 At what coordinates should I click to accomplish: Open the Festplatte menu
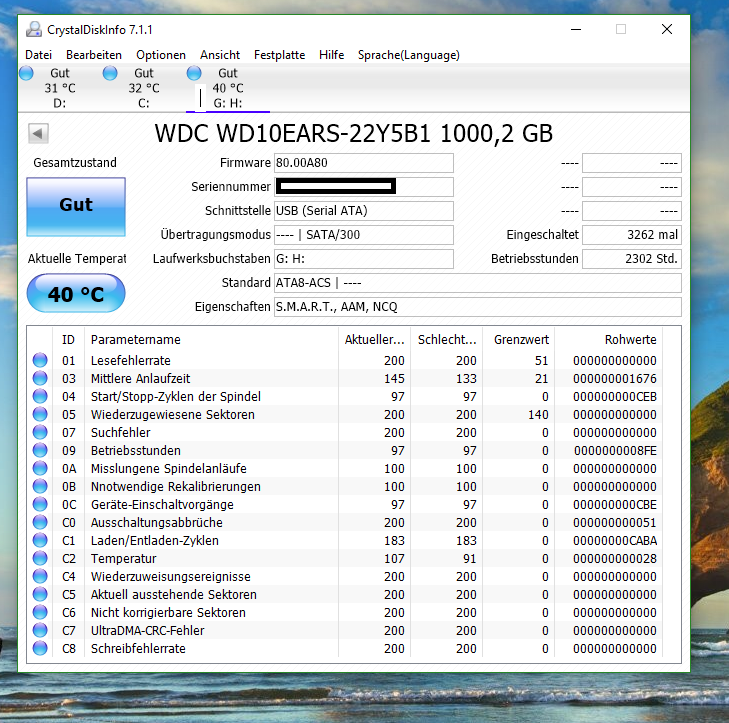(x=279, y=55)
